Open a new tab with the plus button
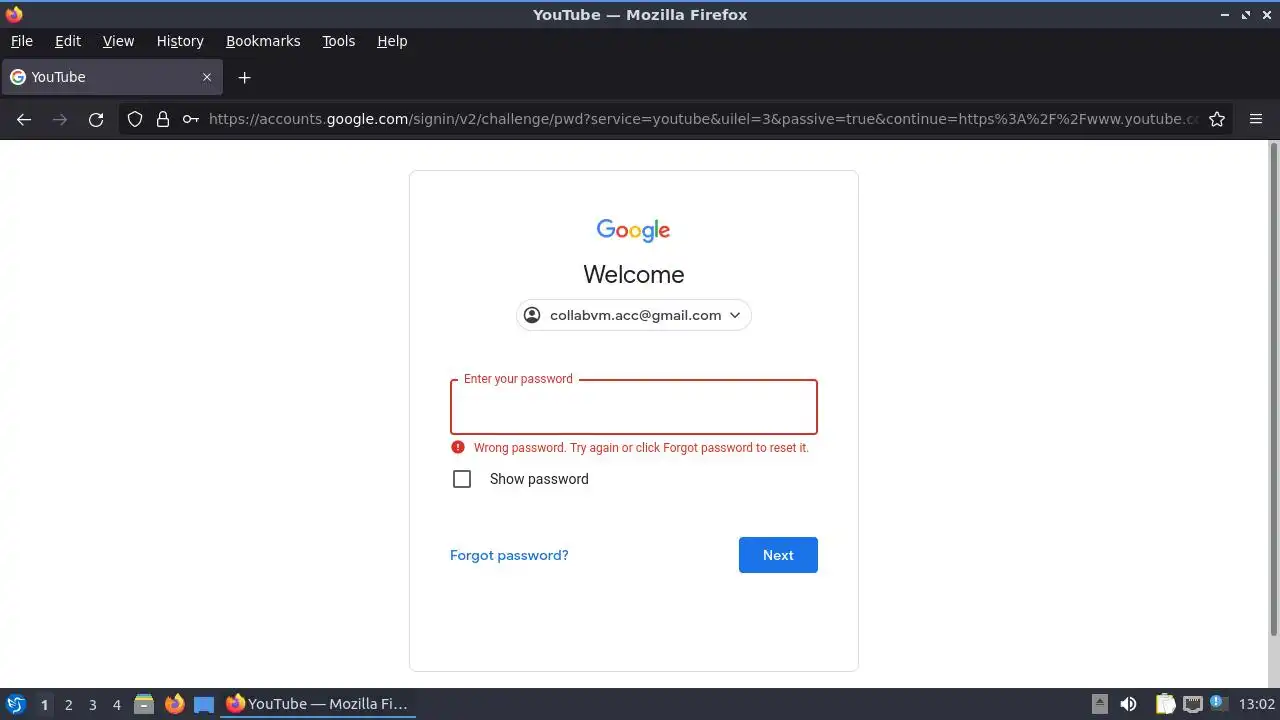The image size is (1280, 720). tap(245, 77)
